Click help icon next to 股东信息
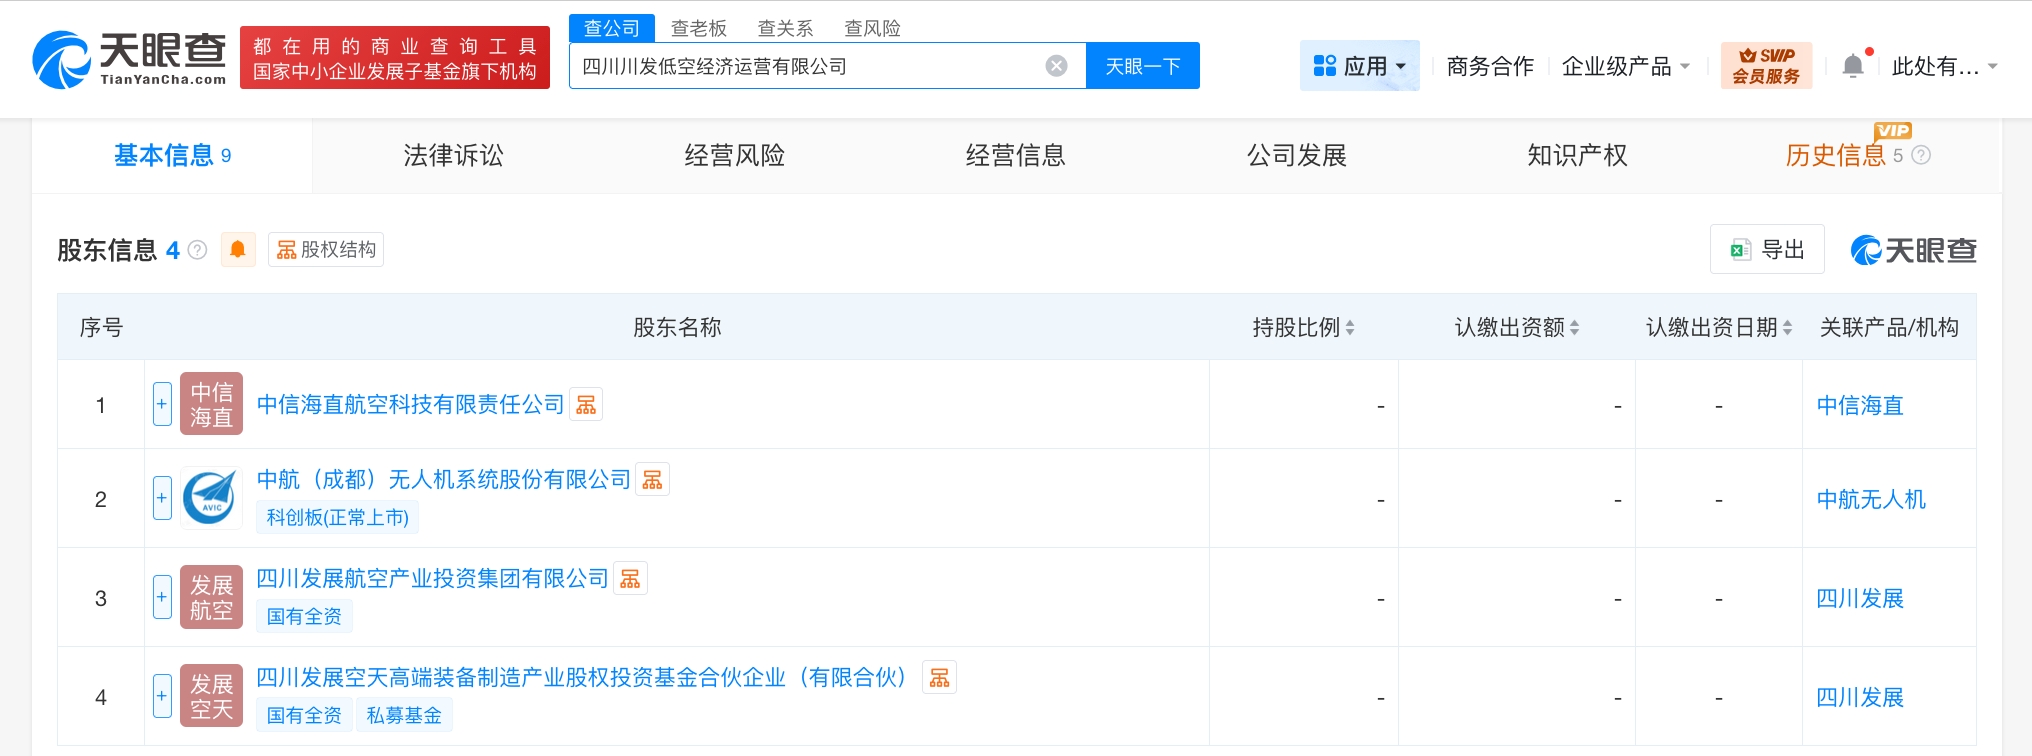Viewport: 2032px width, 756px height. click(198, 250)
